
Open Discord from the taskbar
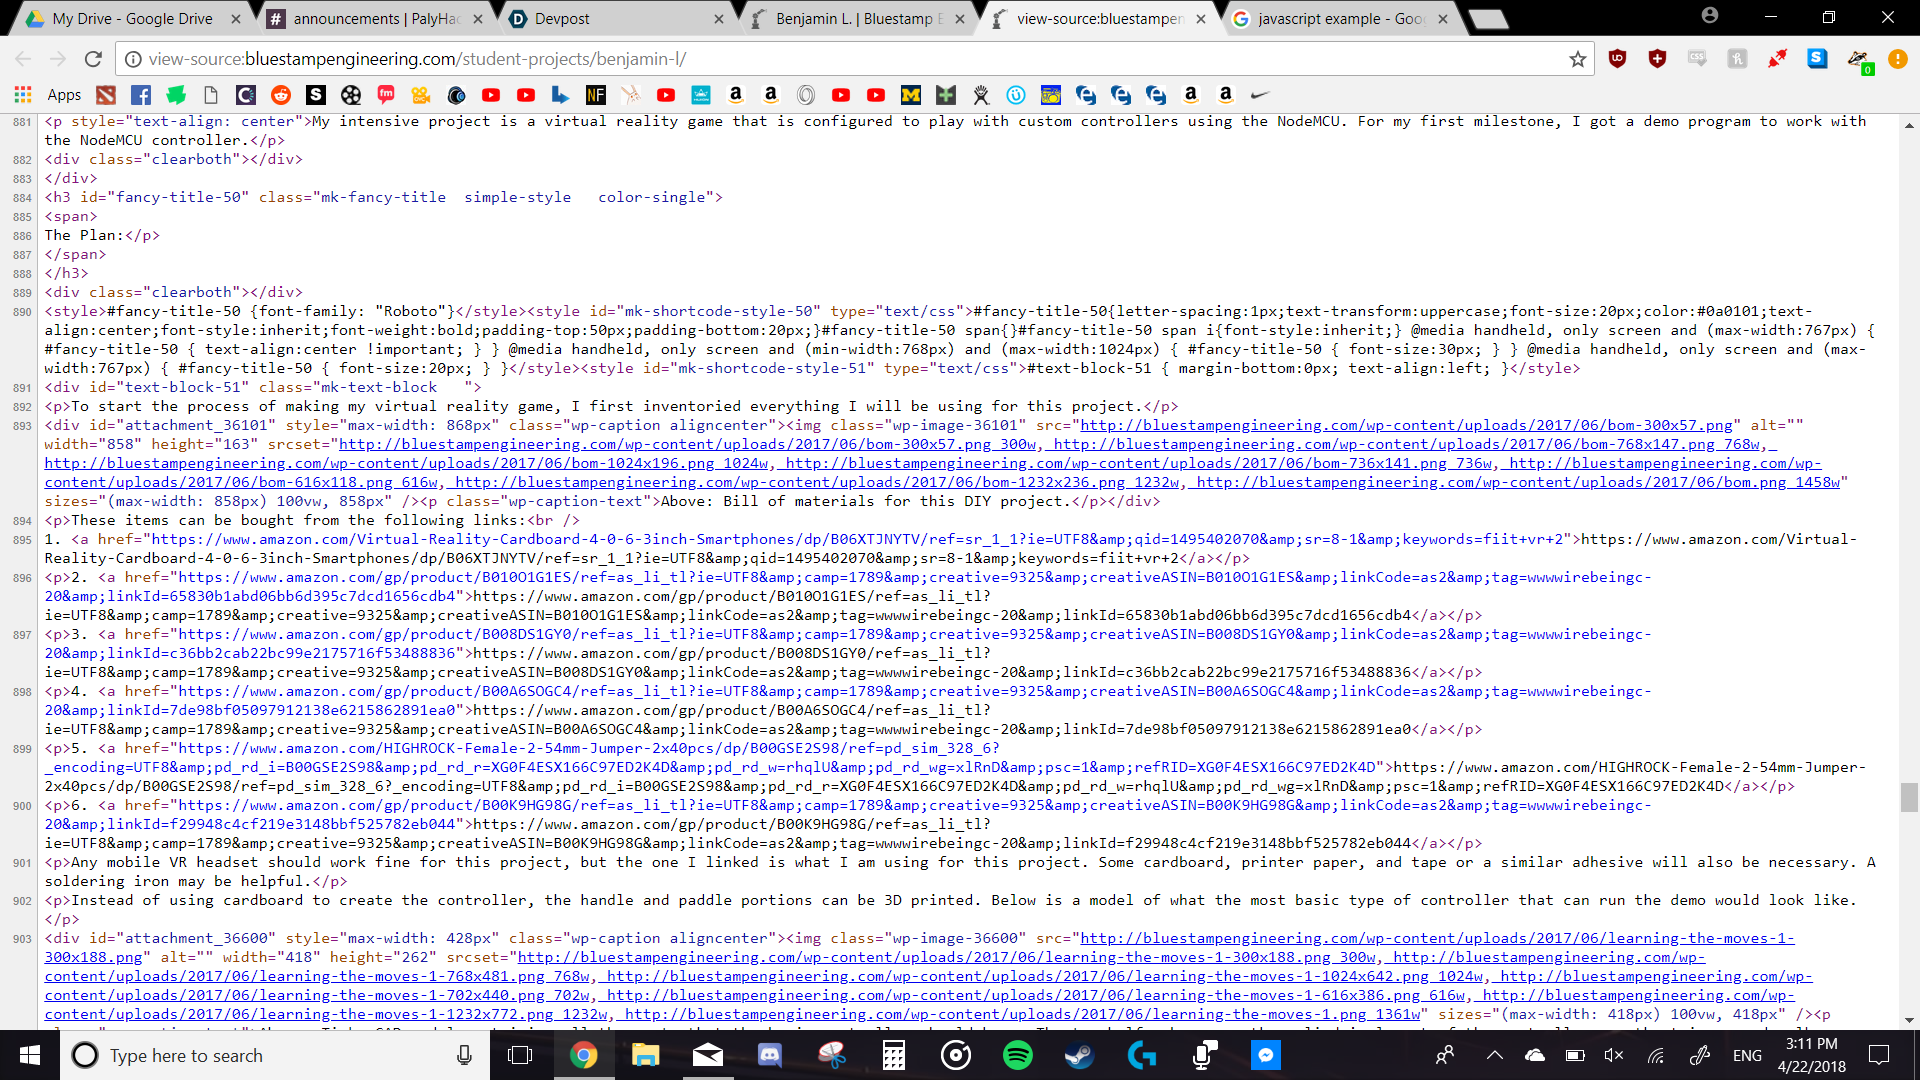[x=769, y=1055]
